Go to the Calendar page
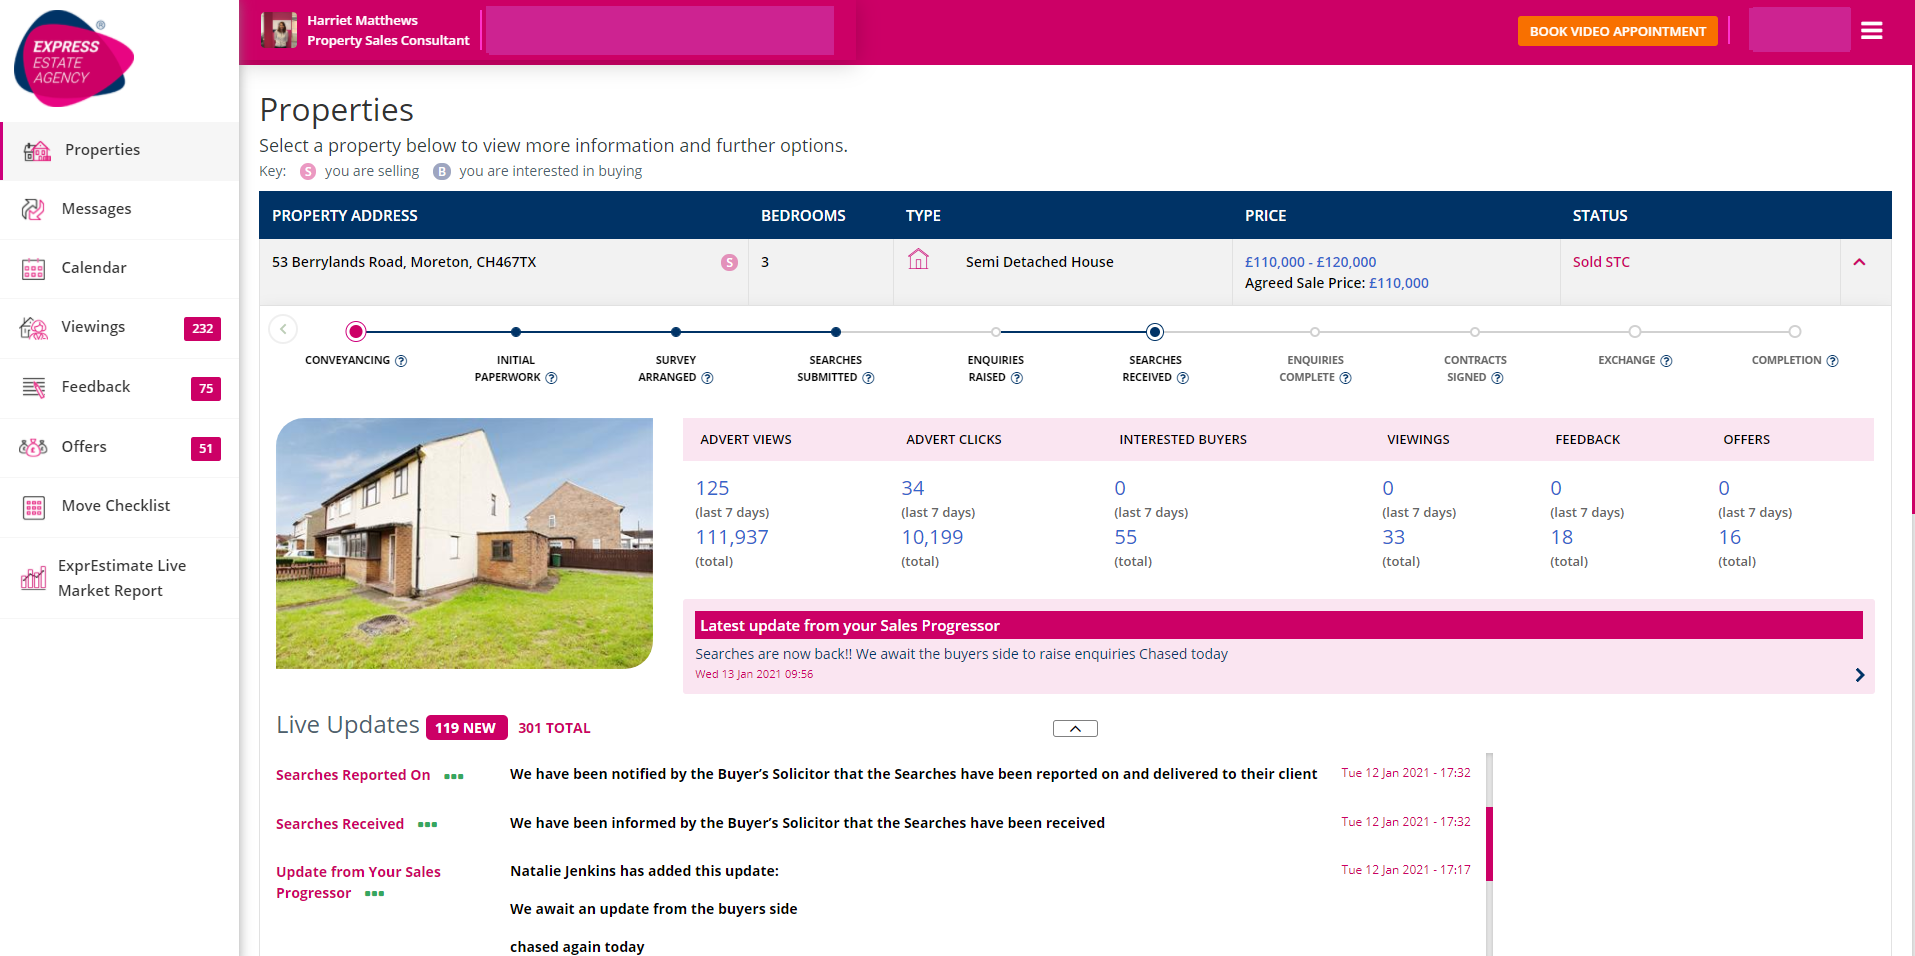The width and height of the screenshot is (1915, 956). pos(120,268)
